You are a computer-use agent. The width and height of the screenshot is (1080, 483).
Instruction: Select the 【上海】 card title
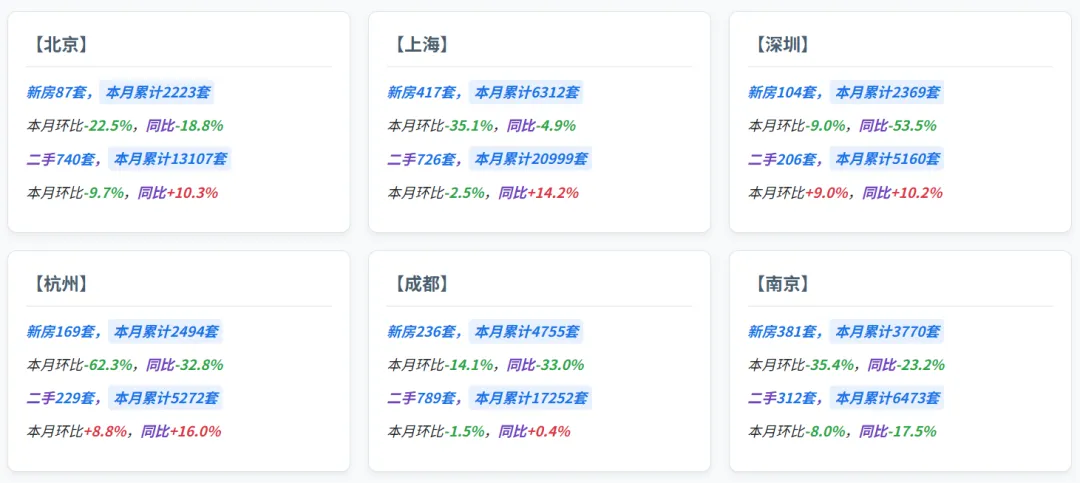[419, 45]
